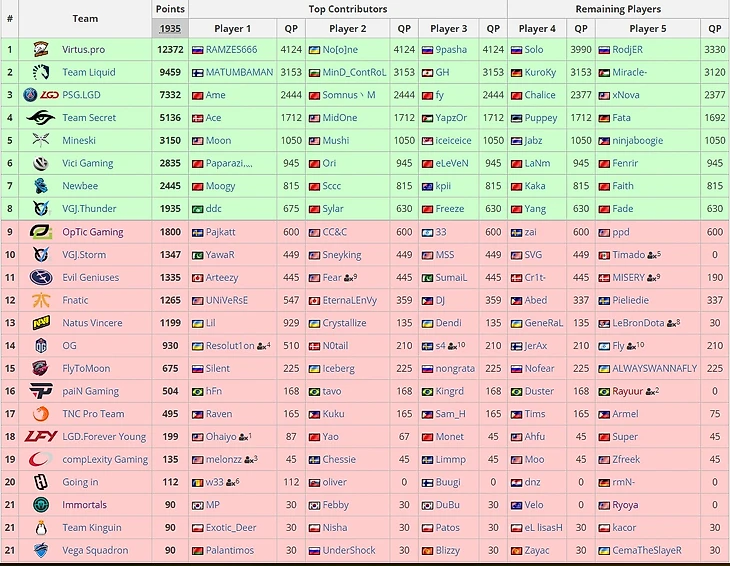Open Dendi's player page
730x566 pixels.
[x=448, y=323]
